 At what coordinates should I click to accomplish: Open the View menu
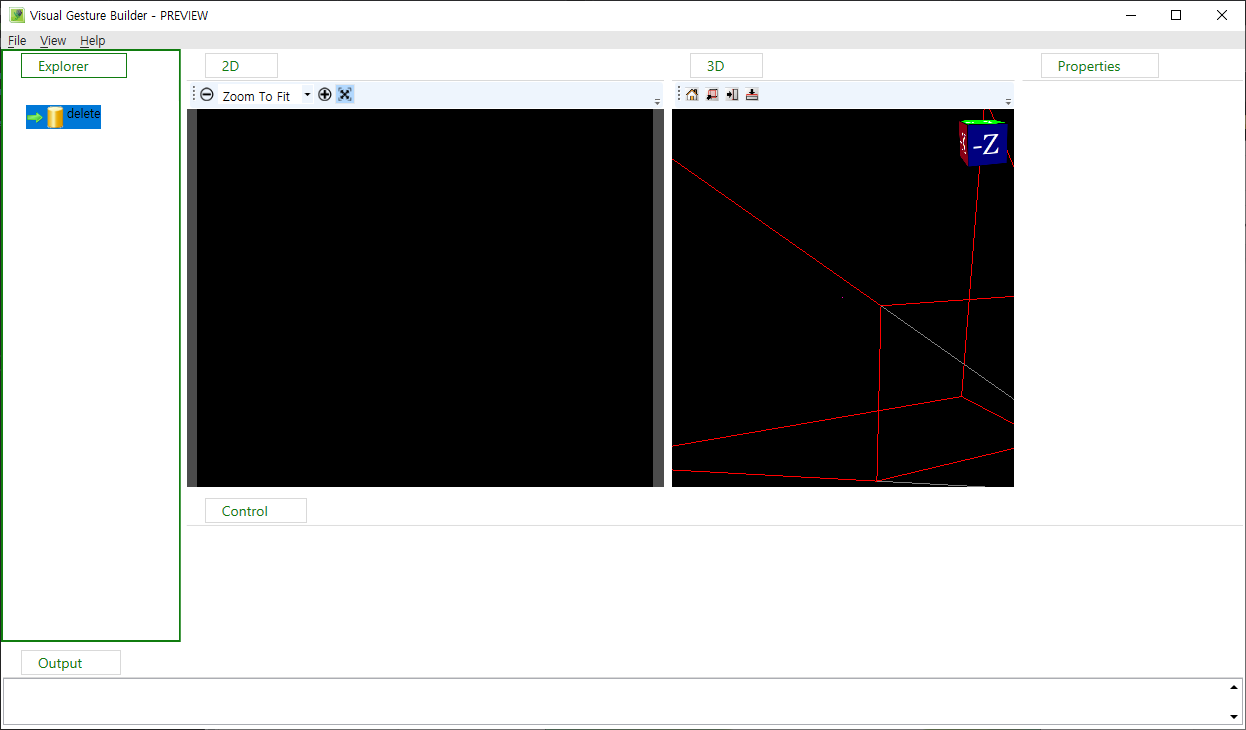point(53,41)
